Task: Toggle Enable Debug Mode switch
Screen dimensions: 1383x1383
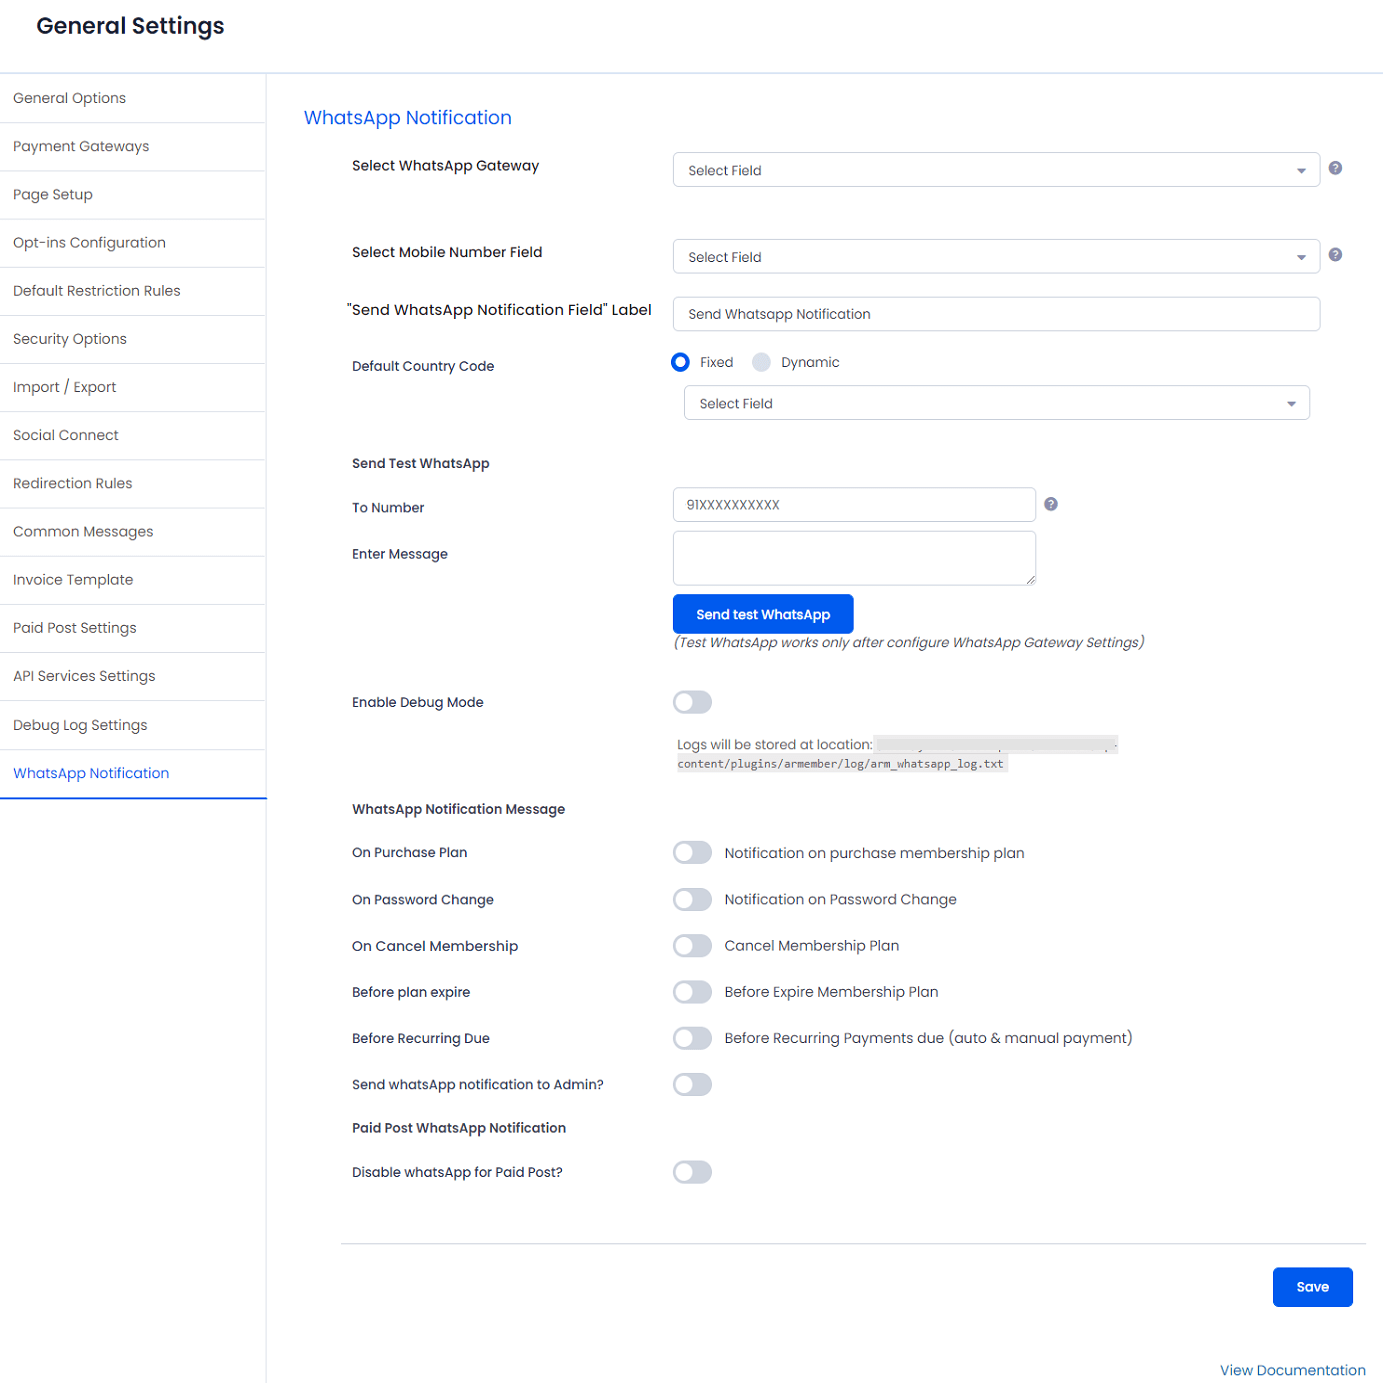Action: pos(692,702)
